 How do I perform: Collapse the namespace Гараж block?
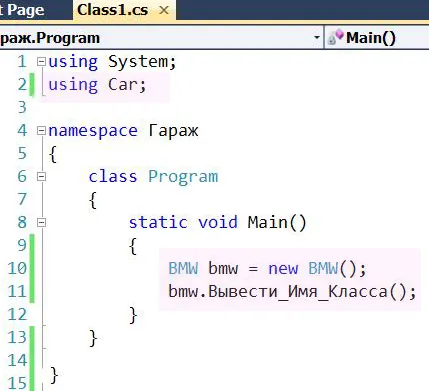[41, 130]
